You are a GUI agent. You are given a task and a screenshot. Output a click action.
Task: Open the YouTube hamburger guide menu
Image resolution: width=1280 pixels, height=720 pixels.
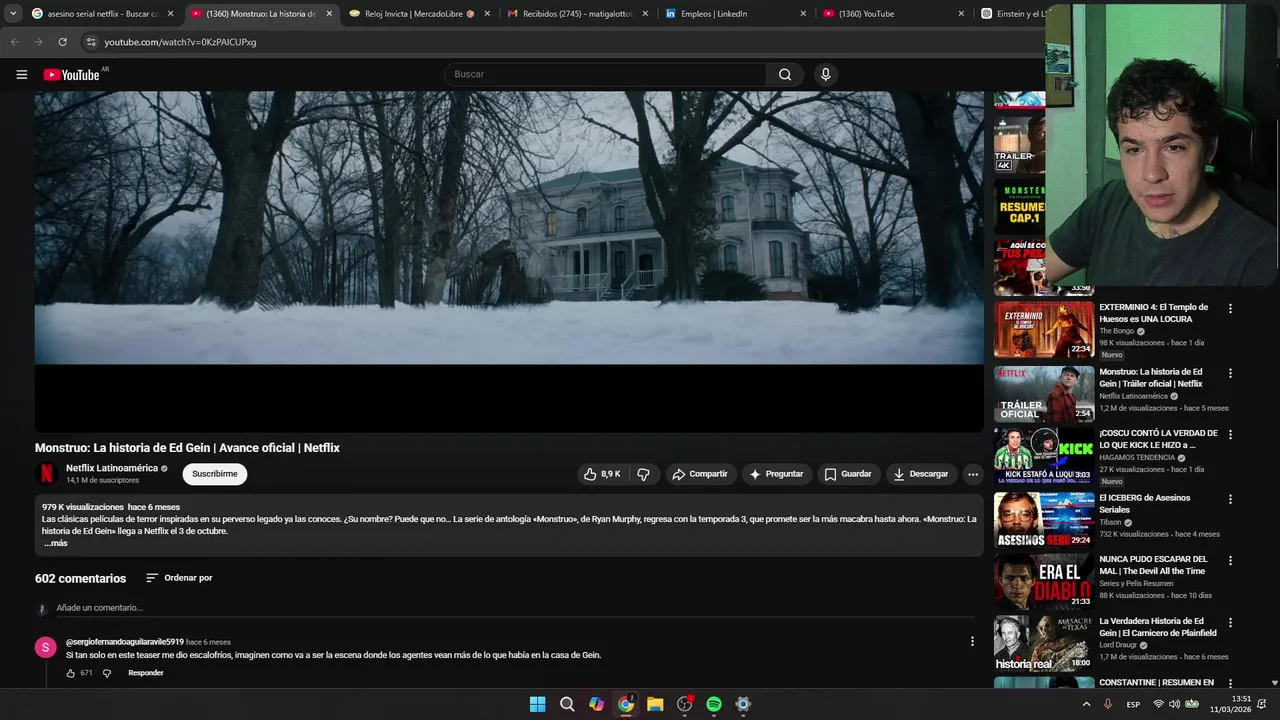21,74
